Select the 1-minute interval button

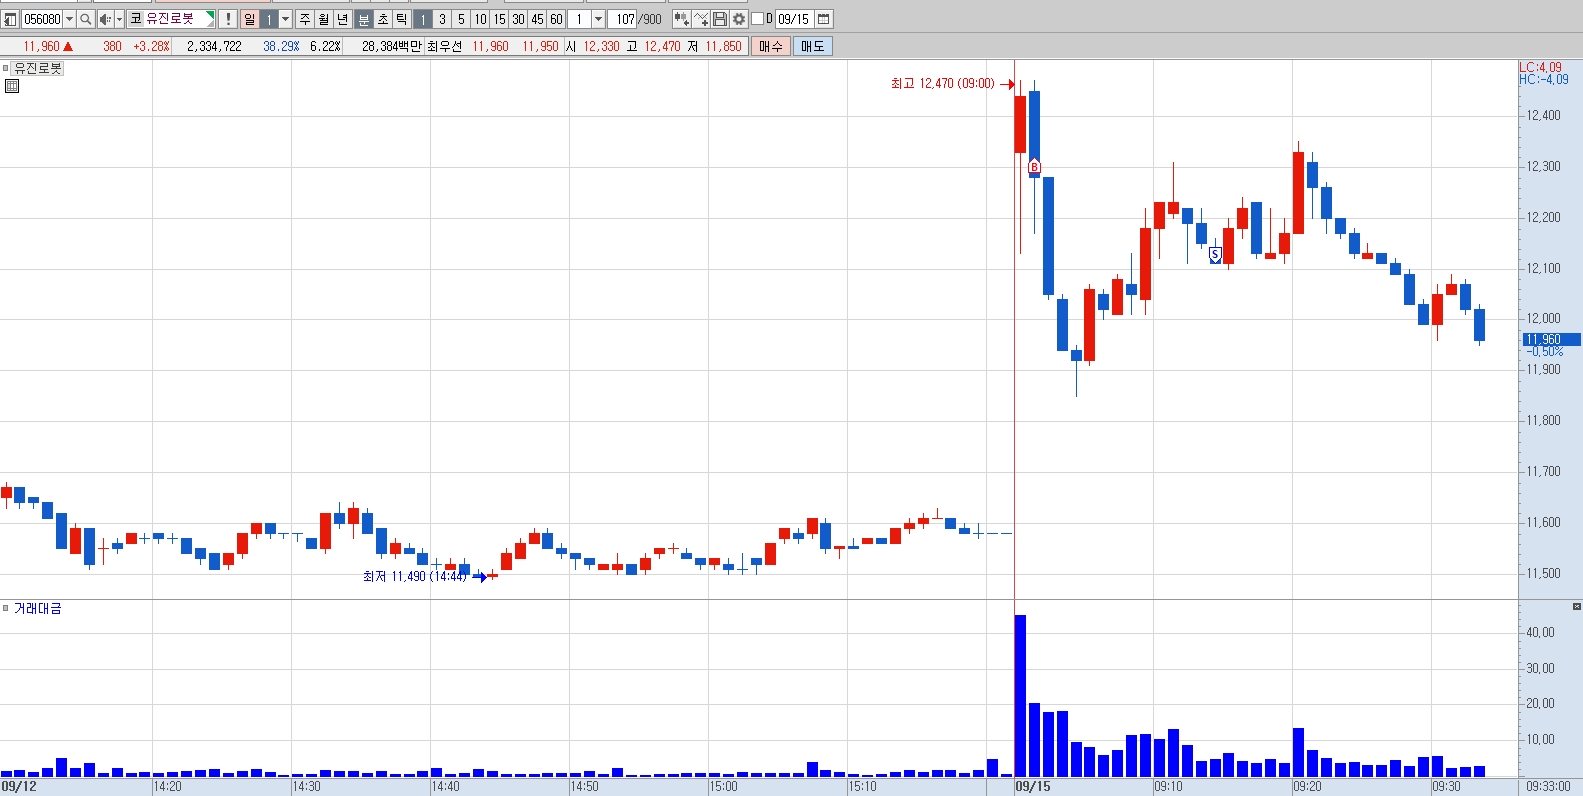(423, 19)
